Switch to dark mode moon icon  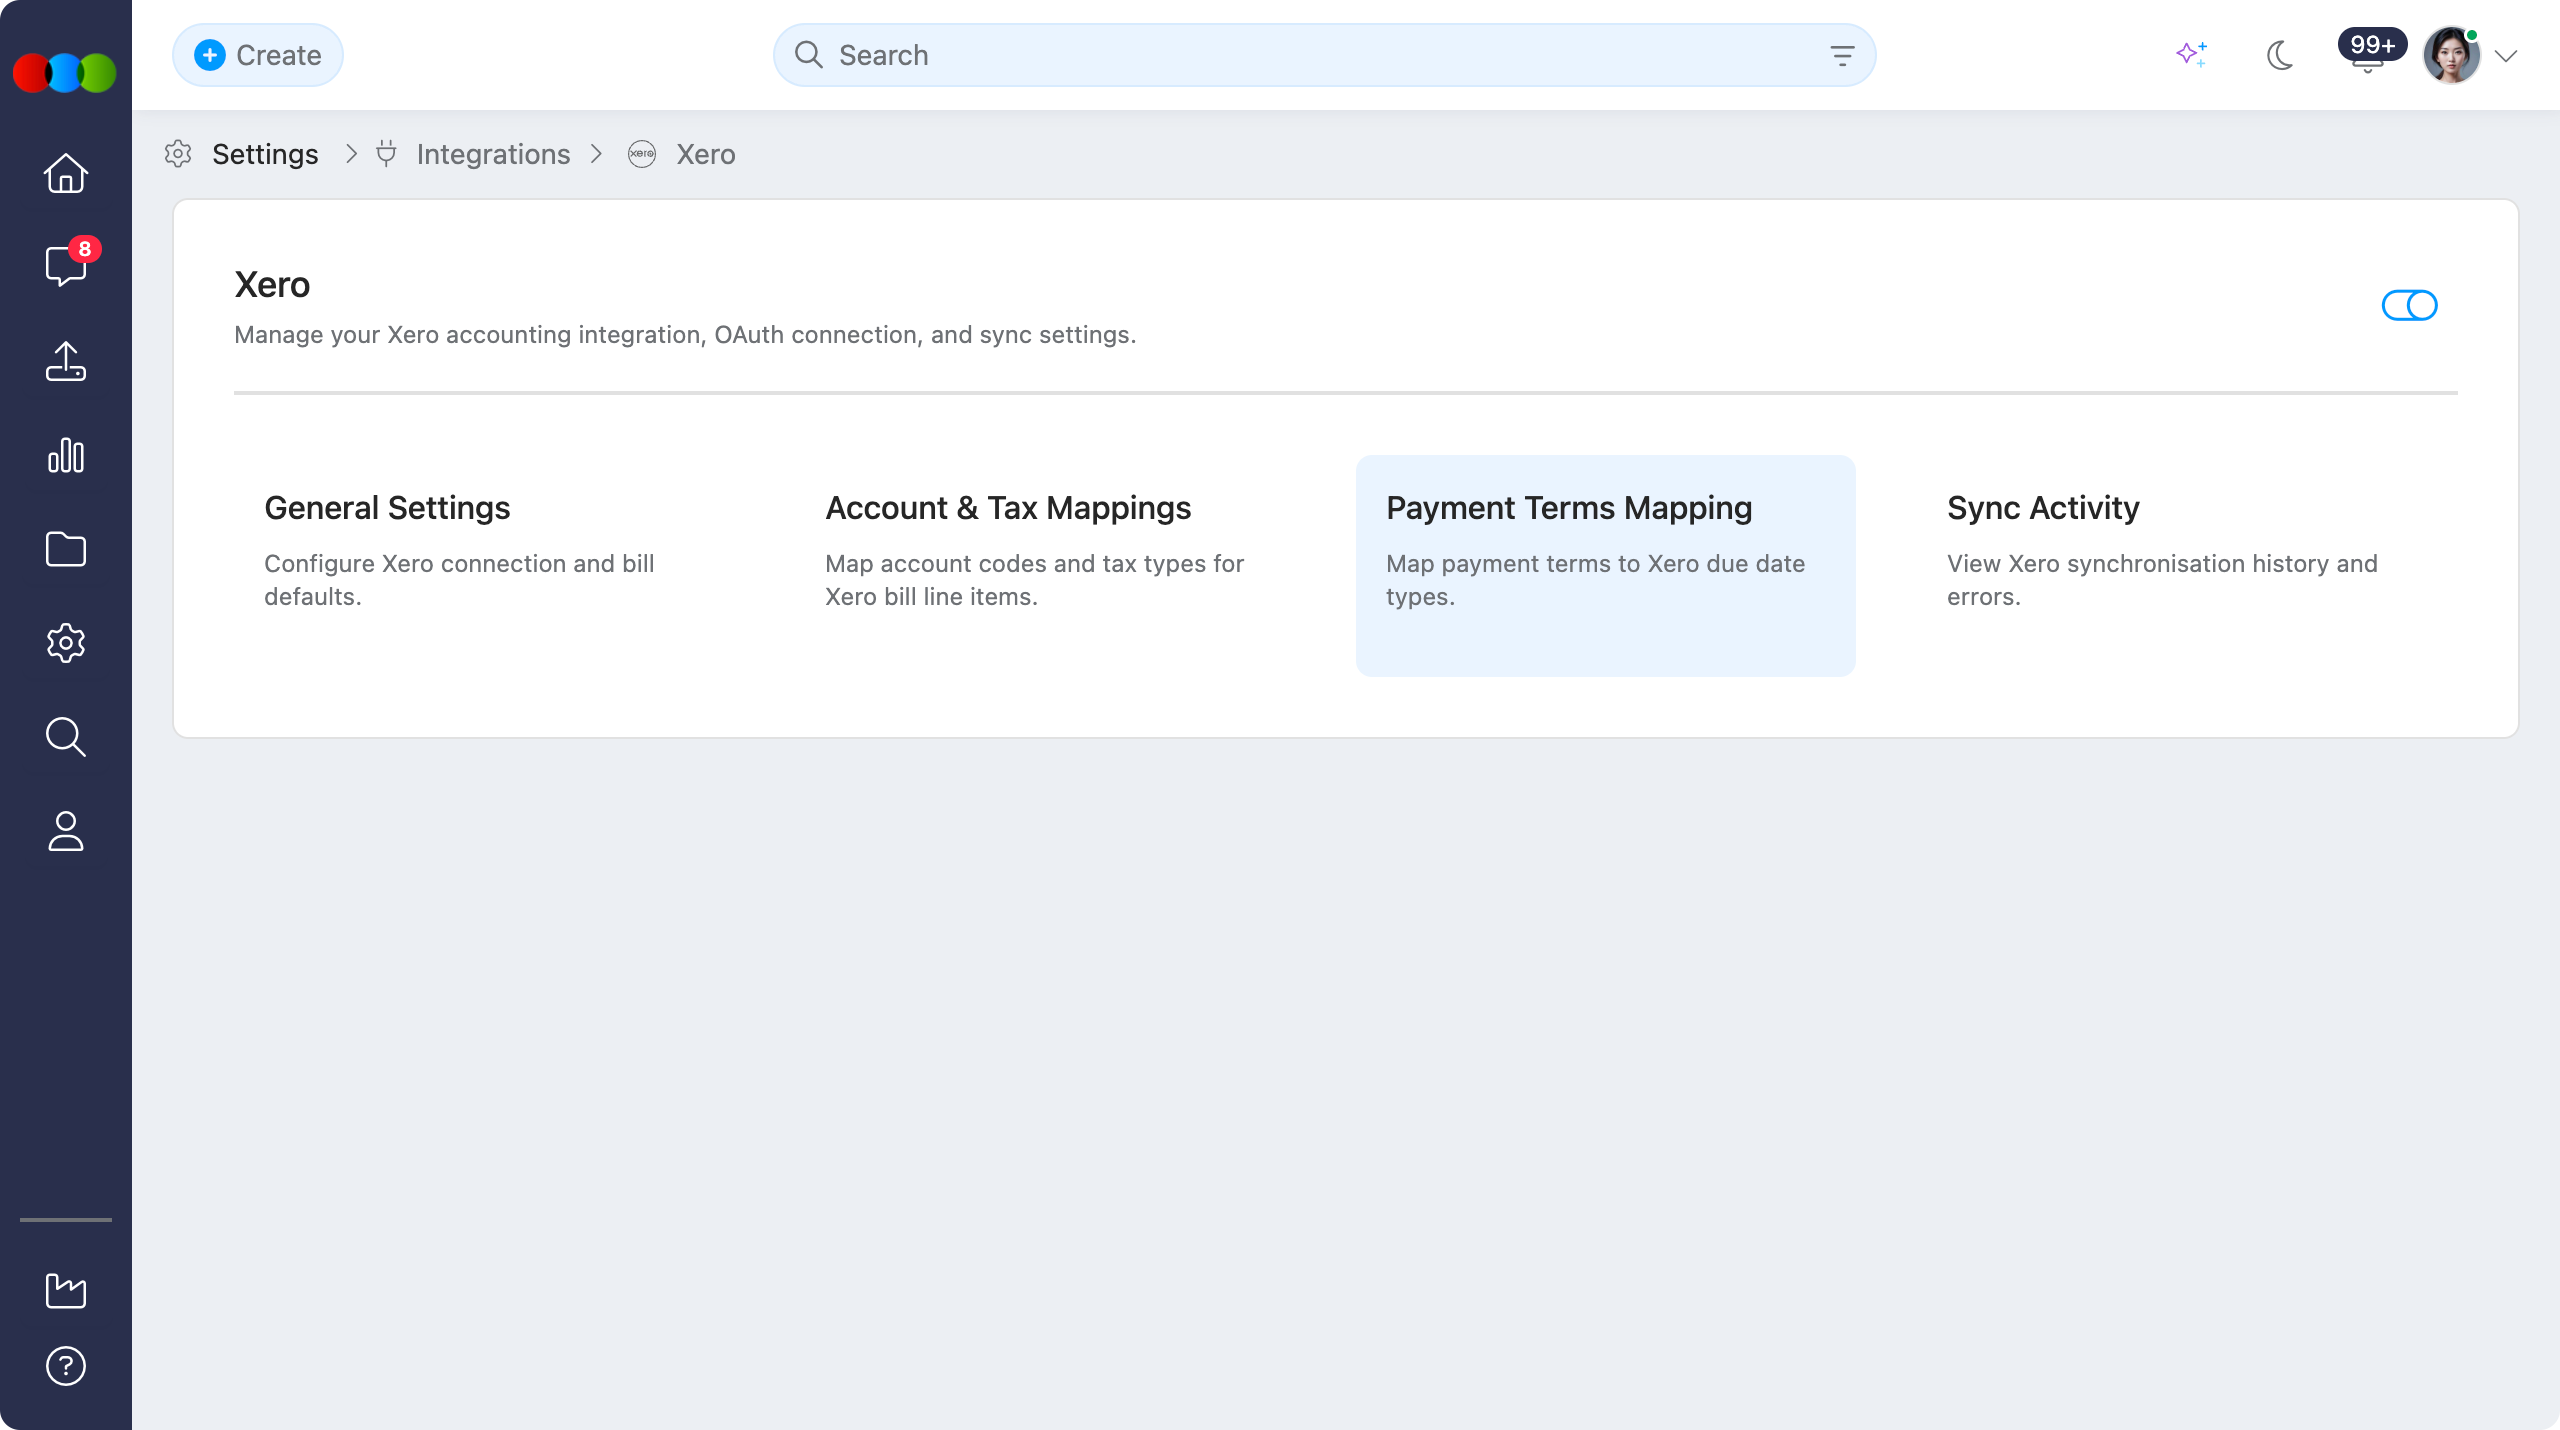coord(2280,55)
